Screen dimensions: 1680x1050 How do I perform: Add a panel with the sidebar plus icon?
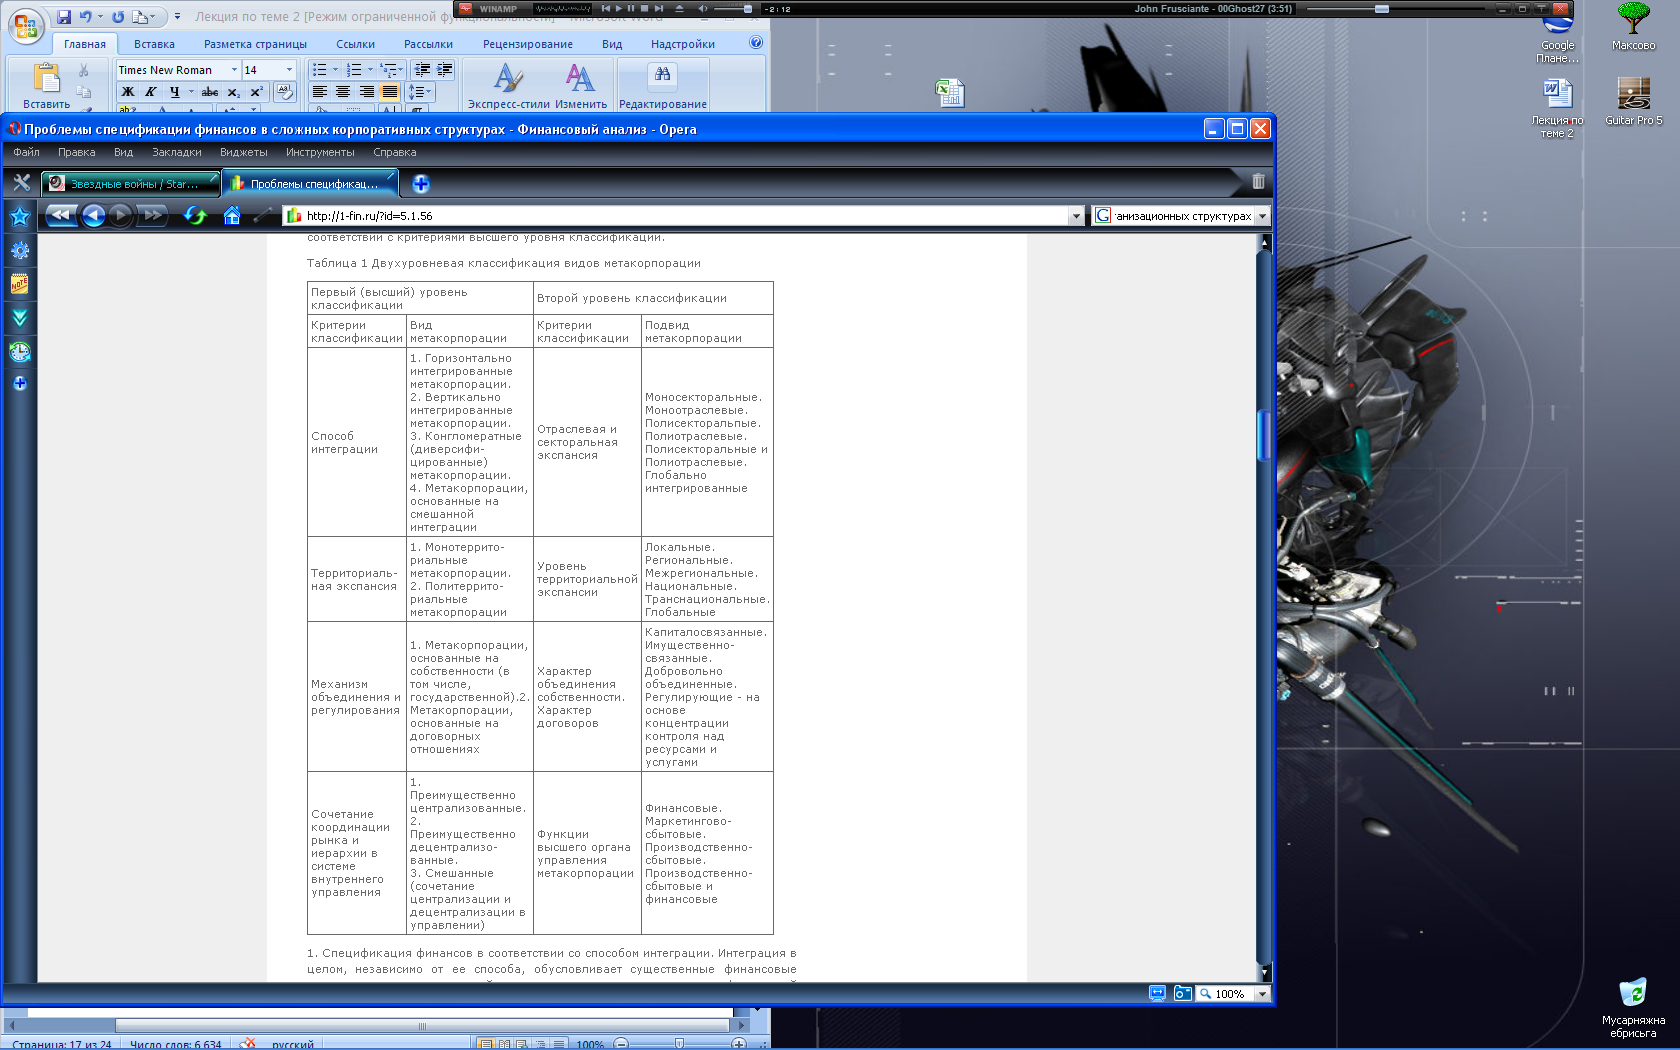tap(20, 383)
